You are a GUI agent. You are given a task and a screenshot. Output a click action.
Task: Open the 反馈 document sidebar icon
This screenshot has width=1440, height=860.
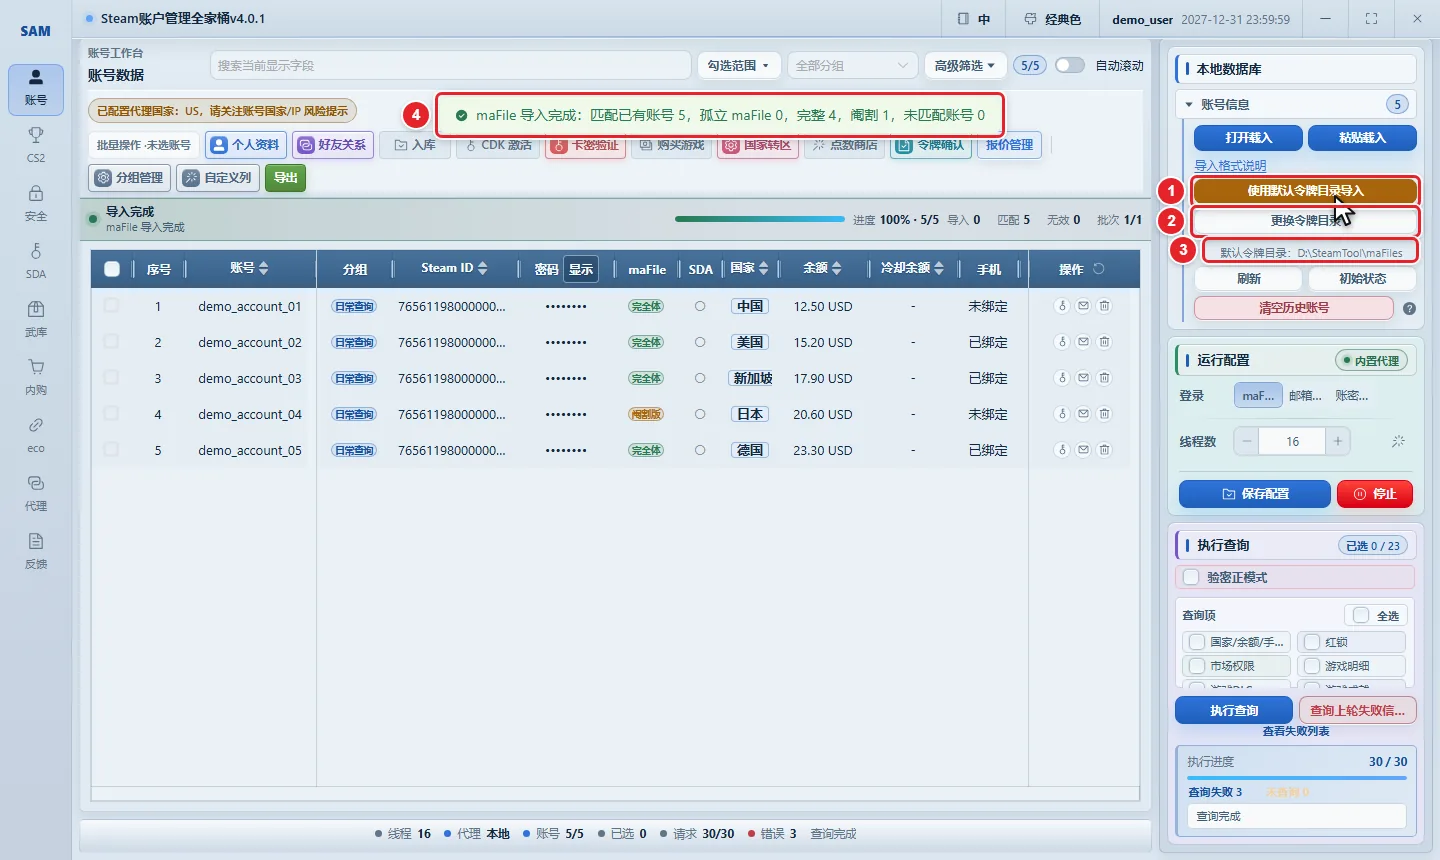(36, 550)
